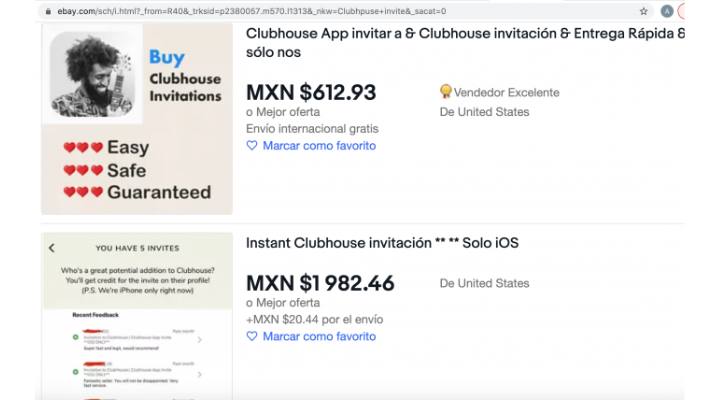Image resolution: width=720 pixels, height=400 pixels.
Task: Click the MXN $1 982.46 price
Action: tap(320, 283)
